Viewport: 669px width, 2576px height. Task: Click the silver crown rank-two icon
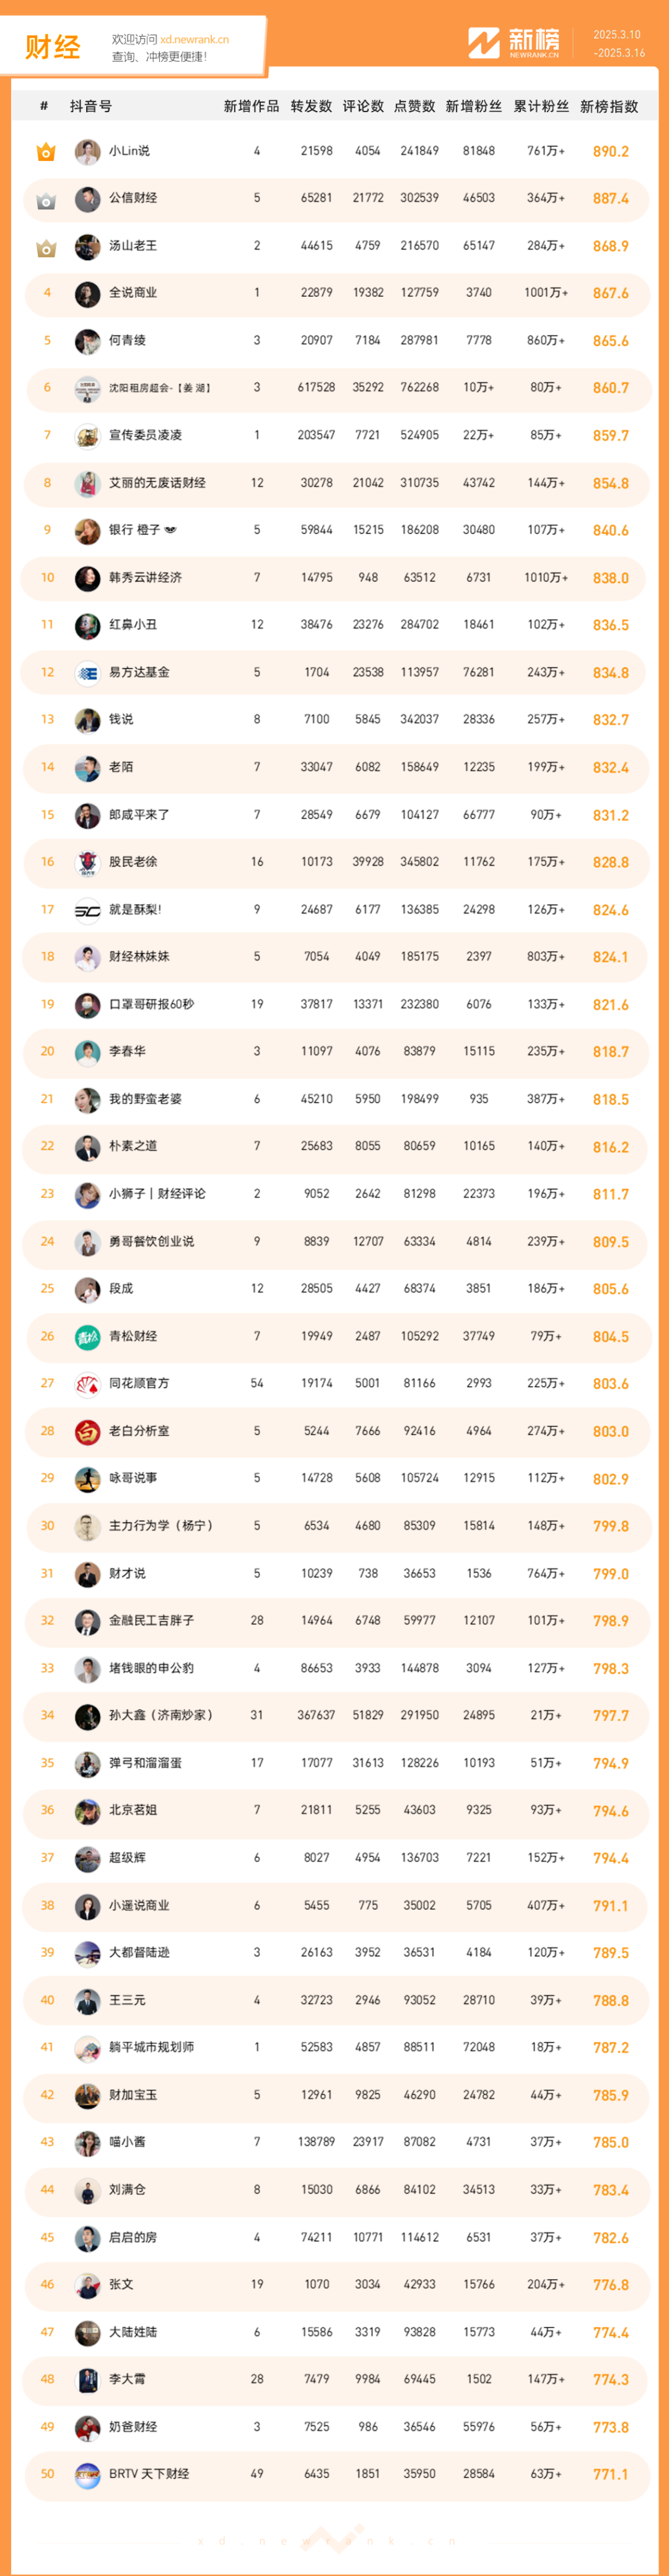coord(46,200)
